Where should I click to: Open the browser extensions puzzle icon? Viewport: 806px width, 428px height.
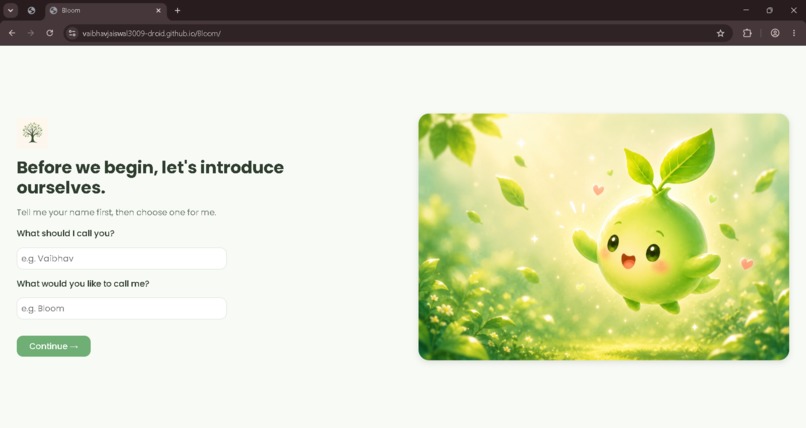tap(747, 33)
